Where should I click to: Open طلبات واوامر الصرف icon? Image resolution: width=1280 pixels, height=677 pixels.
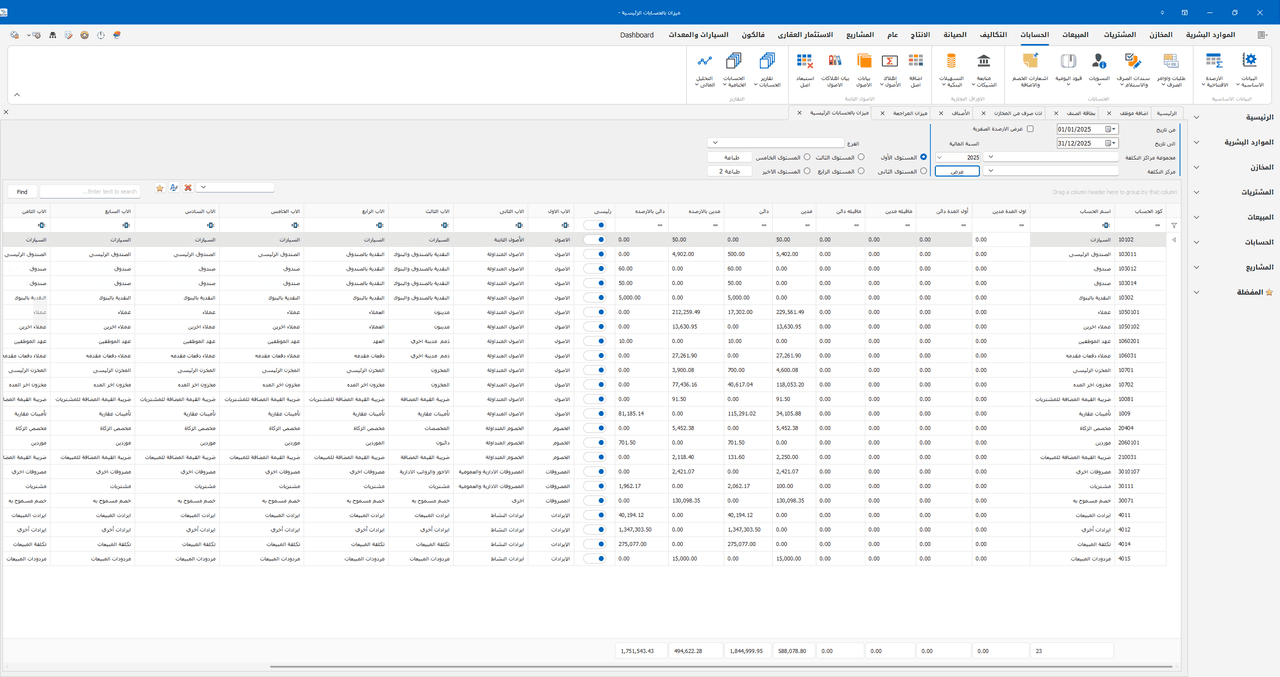pyautogui.click(x=1171, y=70)
